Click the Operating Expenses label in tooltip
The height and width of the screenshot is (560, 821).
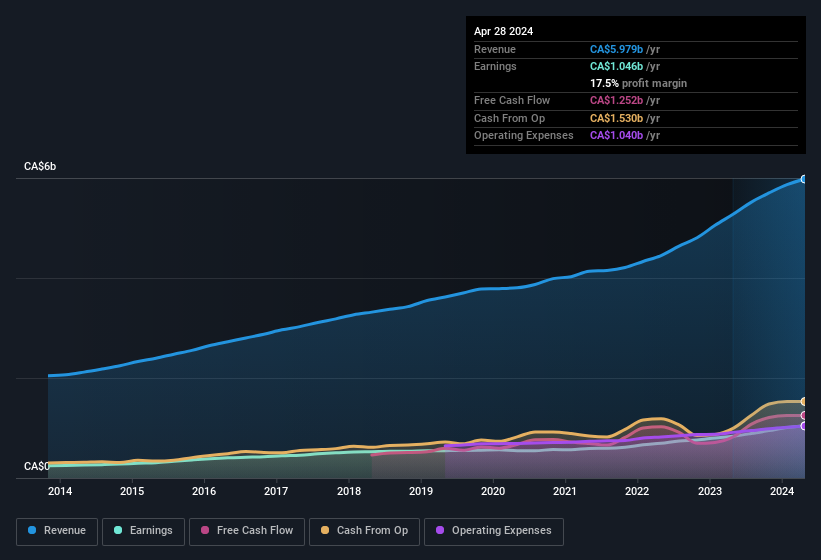(524, 136)
